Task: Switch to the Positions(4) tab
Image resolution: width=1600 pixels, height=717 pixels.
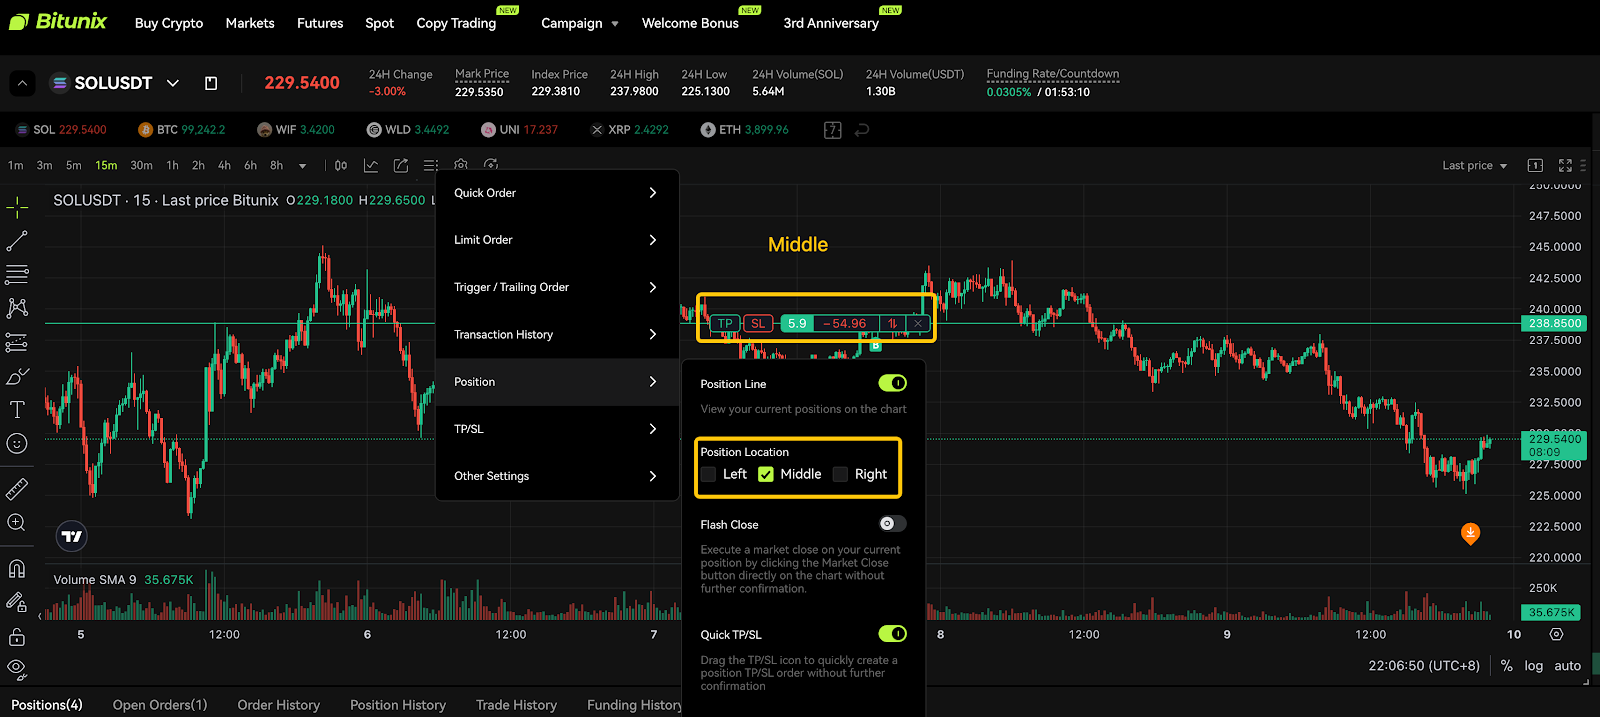Action: tap(47, 705)
